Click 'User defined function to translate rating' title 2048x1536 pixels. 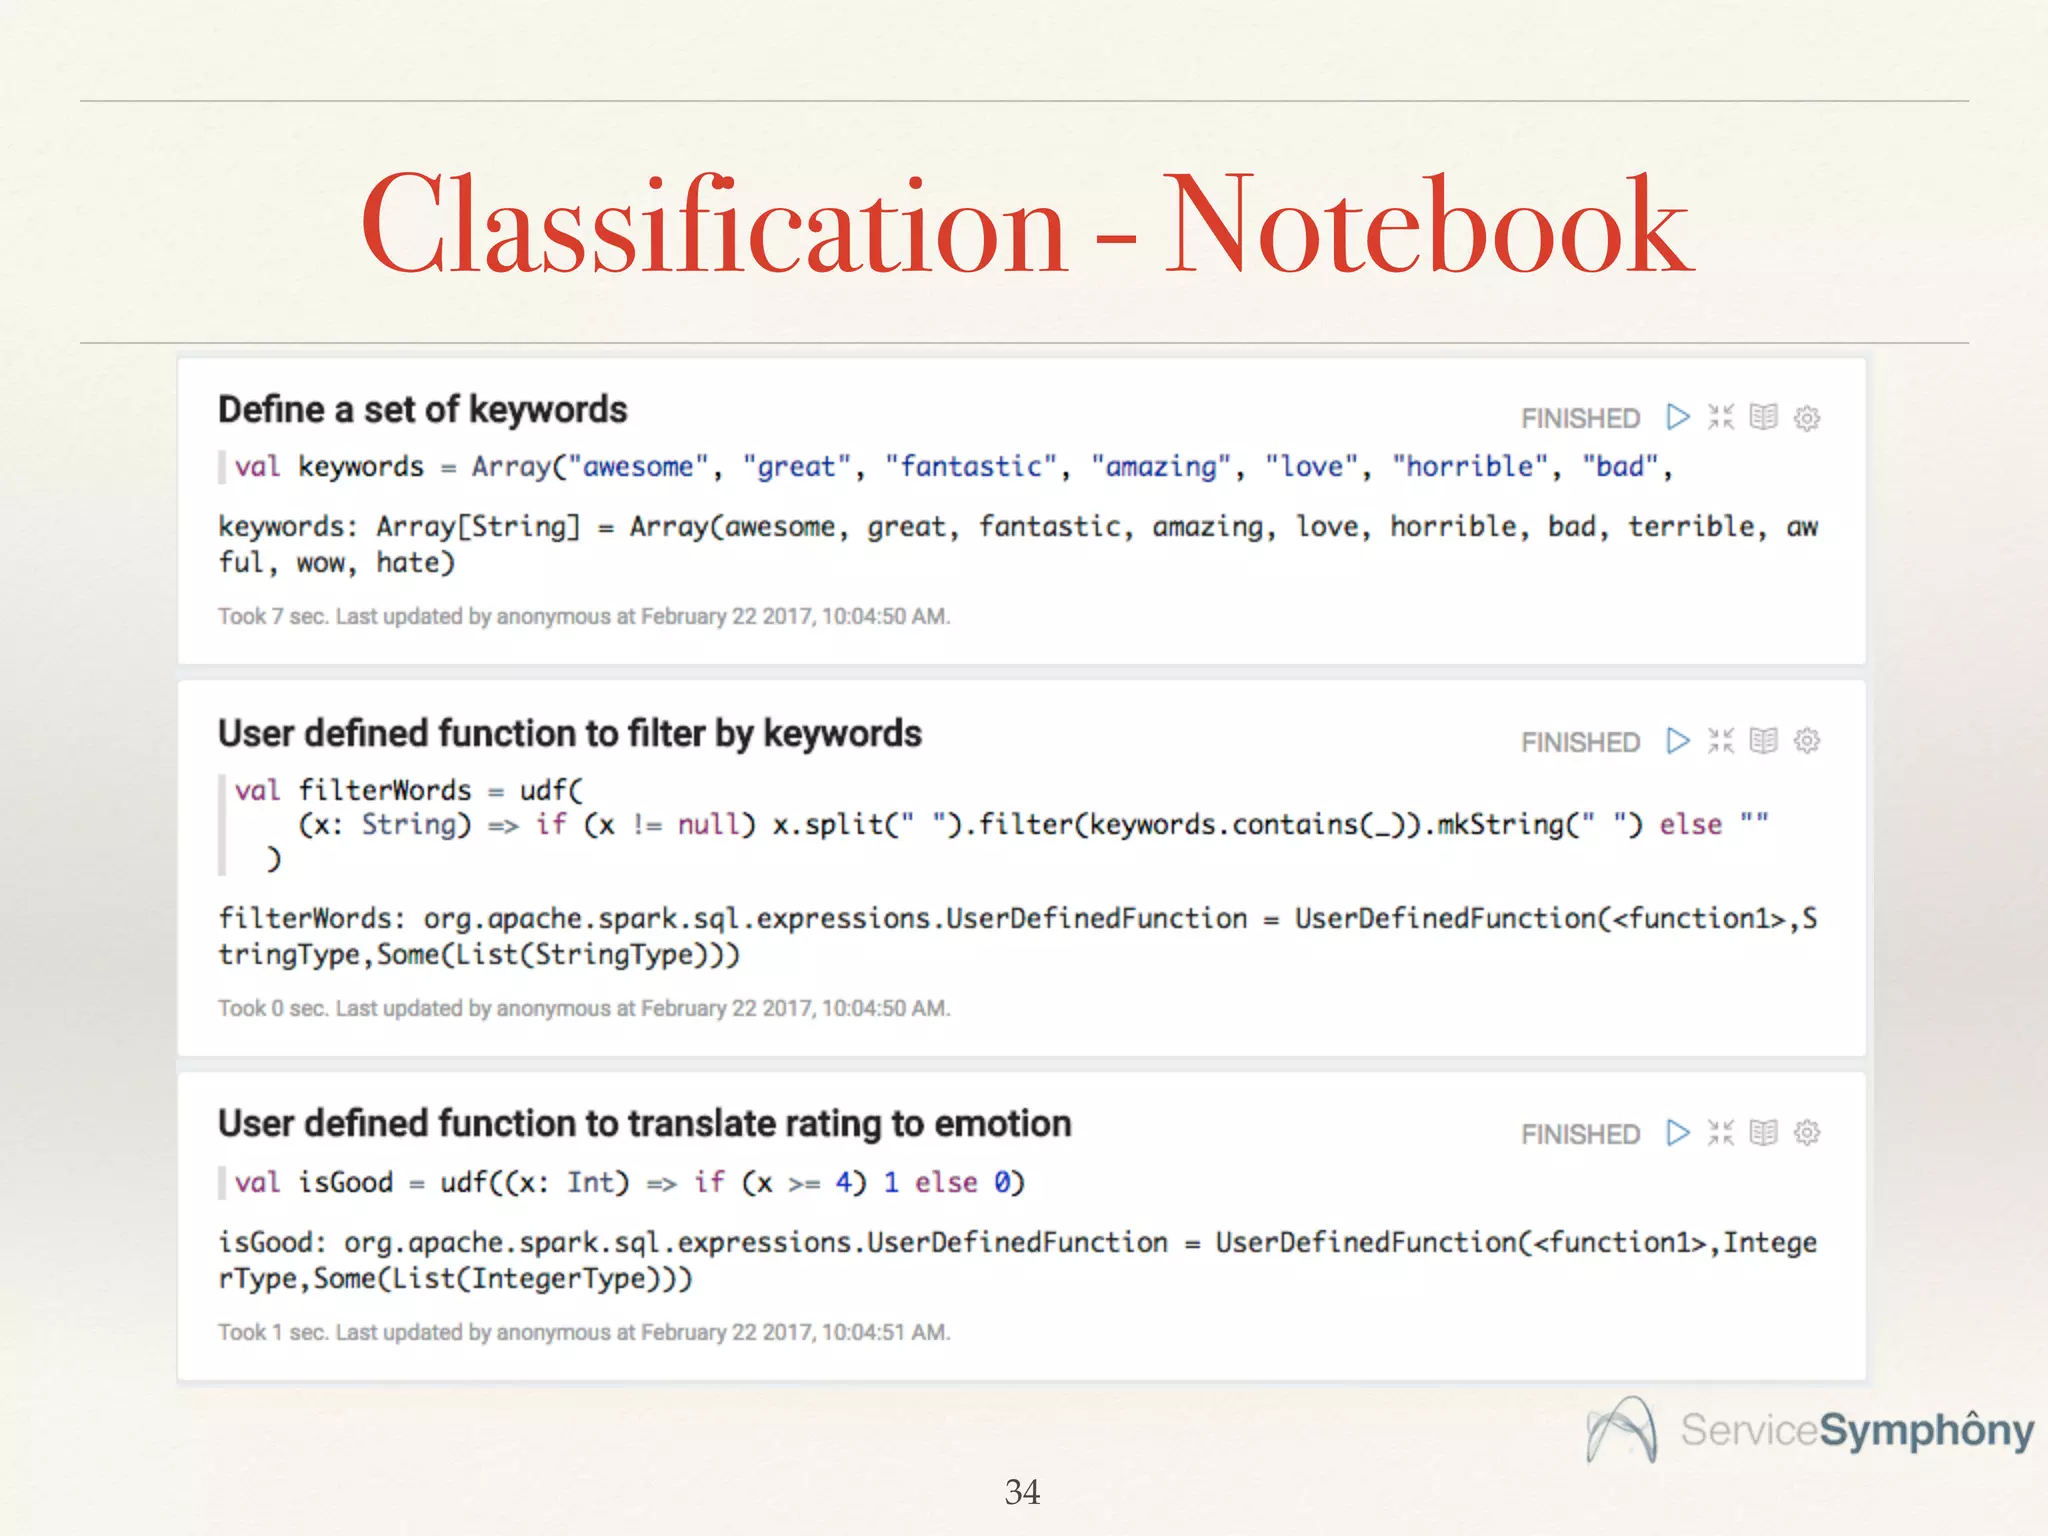click(x=644, y=1124)
